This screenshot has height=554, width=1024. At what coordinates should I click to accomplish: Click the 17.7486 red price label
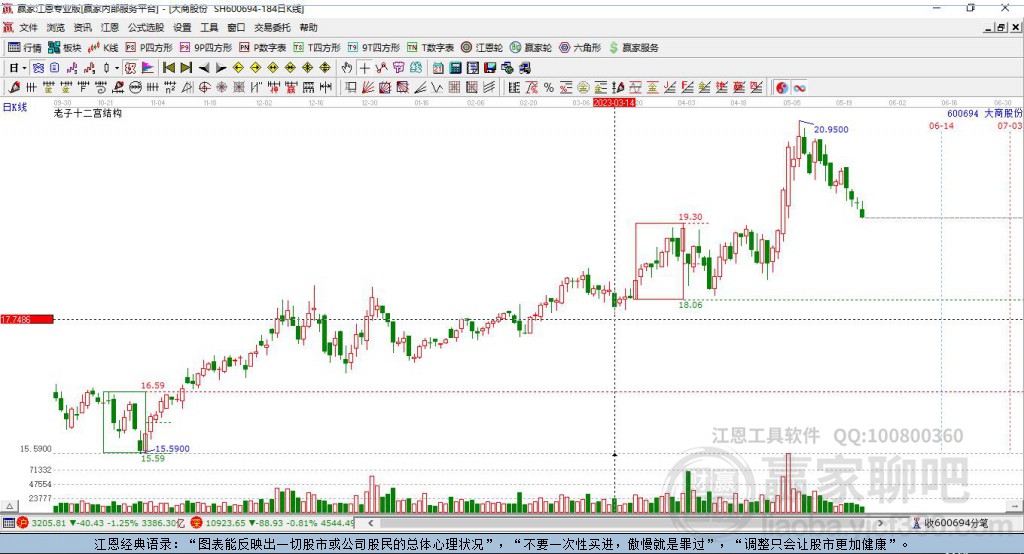tap(27, 319)
